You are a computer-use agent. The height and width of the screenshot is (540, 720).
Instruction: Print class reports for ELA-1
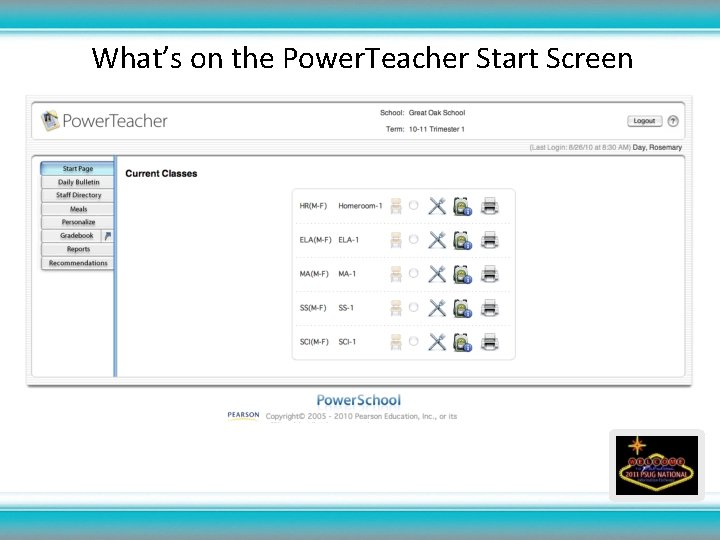click(489, 240)
